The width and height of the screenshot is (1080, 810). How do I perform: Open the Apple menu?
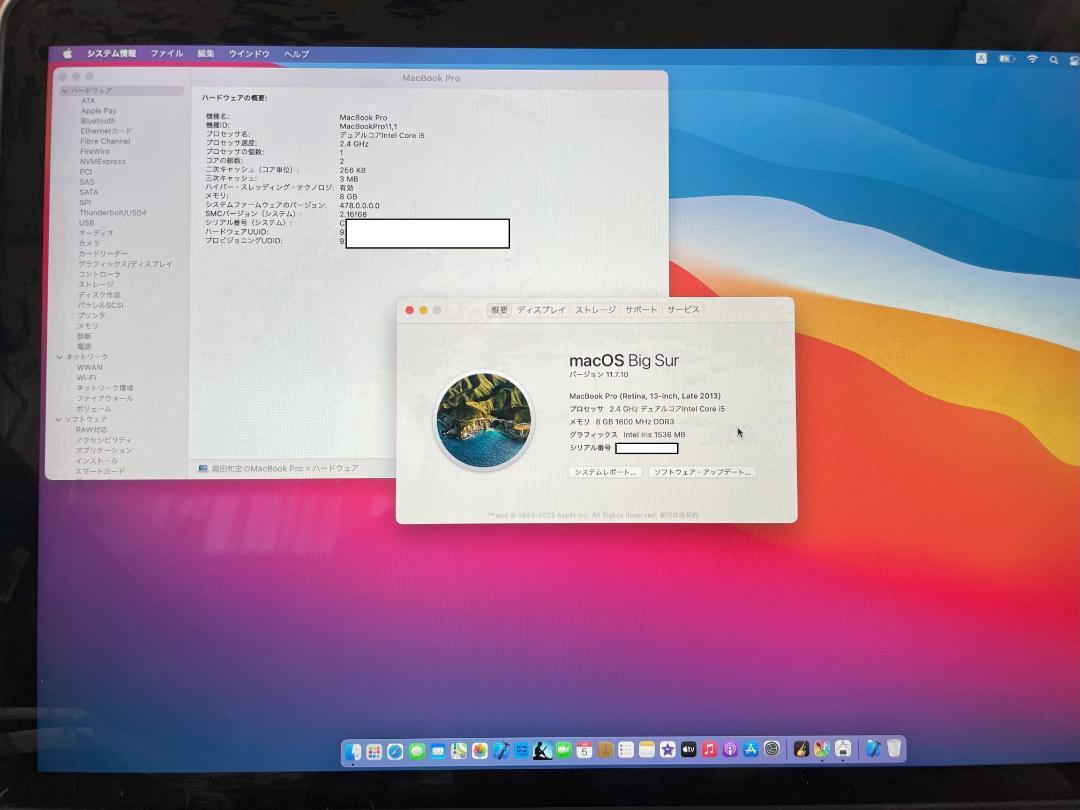point(68,53)
